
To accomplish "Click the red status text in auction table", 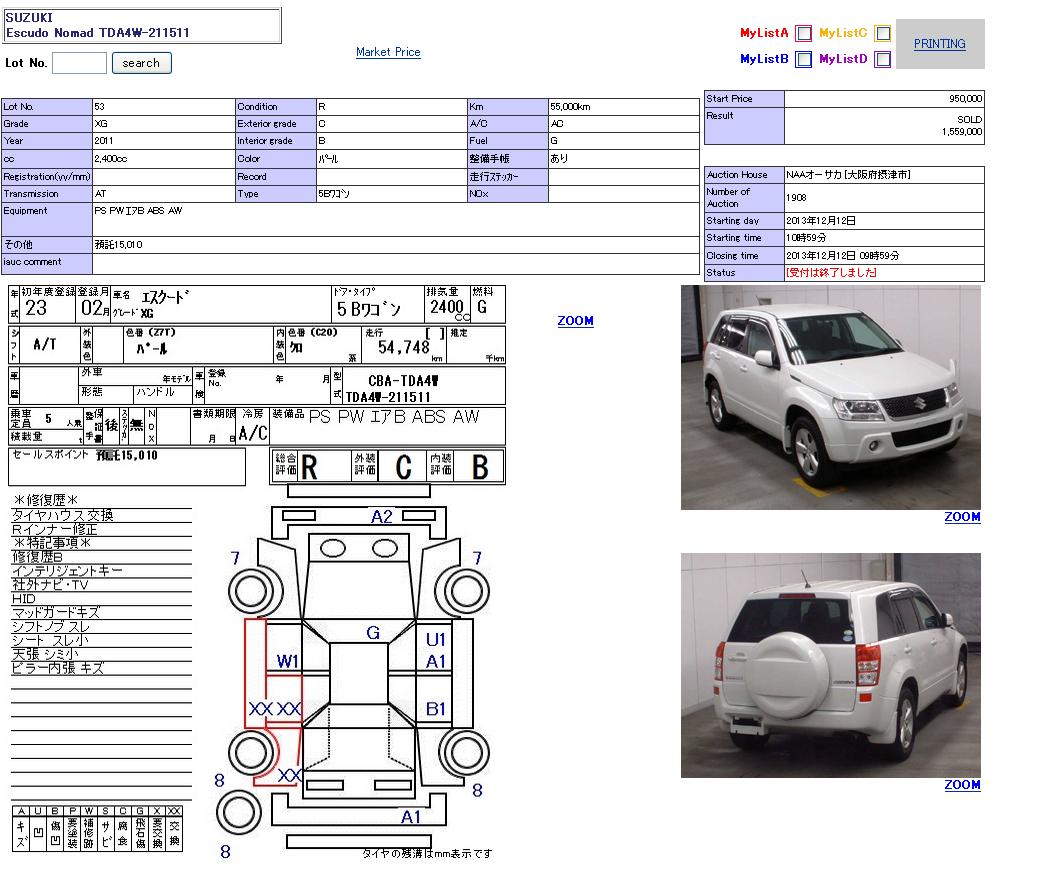I will coord(832,272).
